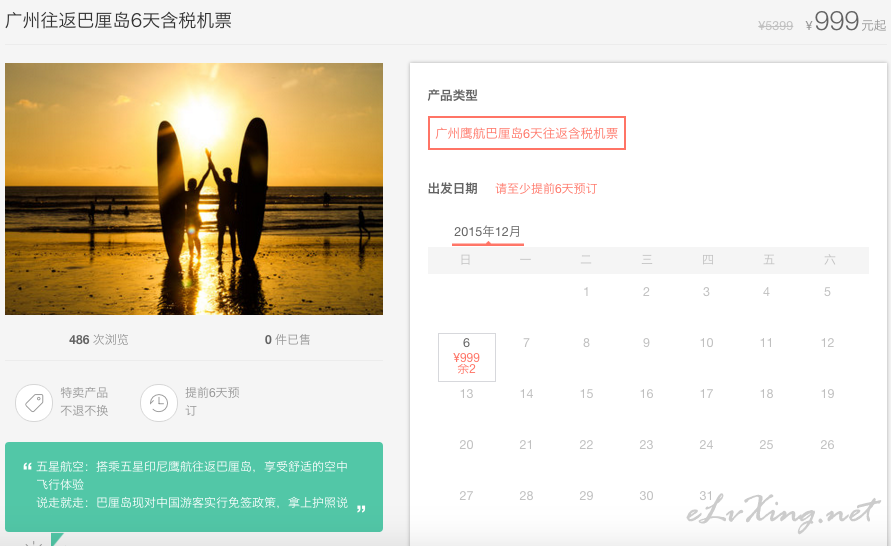The height and width of the screenshot is (546, 891).
Task: Click calendar date 28
Action: [526, 496]
